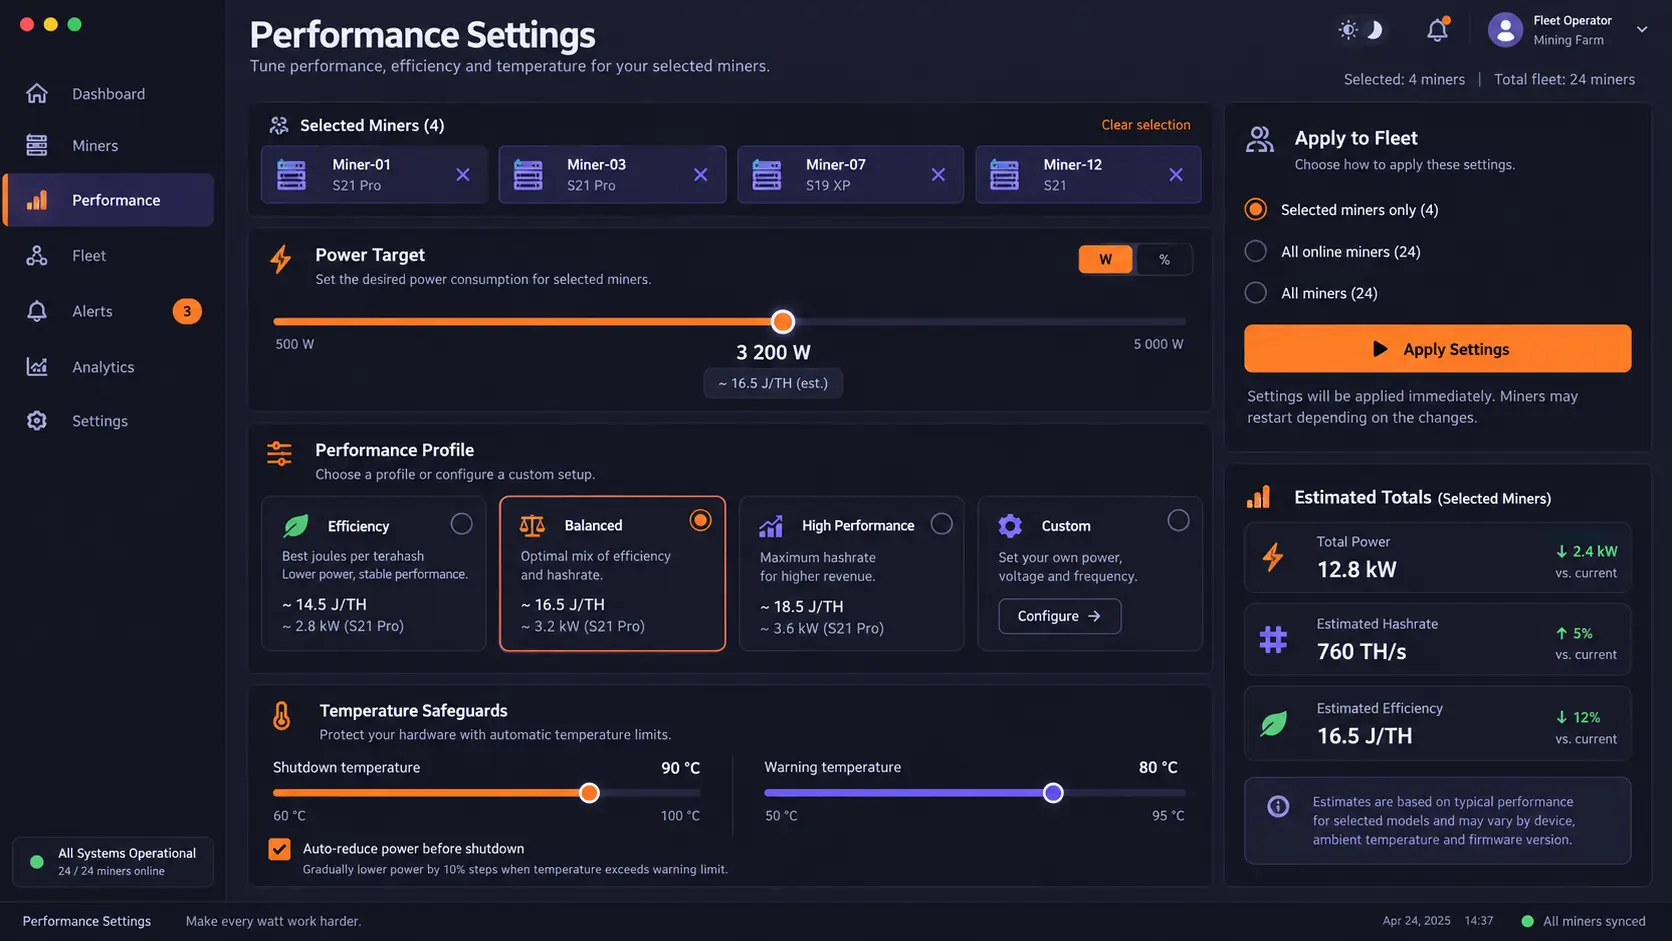This screenshot has height=941, width=1672.
Task: Click the Shutdown temperature slider handle
Action: point(589,793)
